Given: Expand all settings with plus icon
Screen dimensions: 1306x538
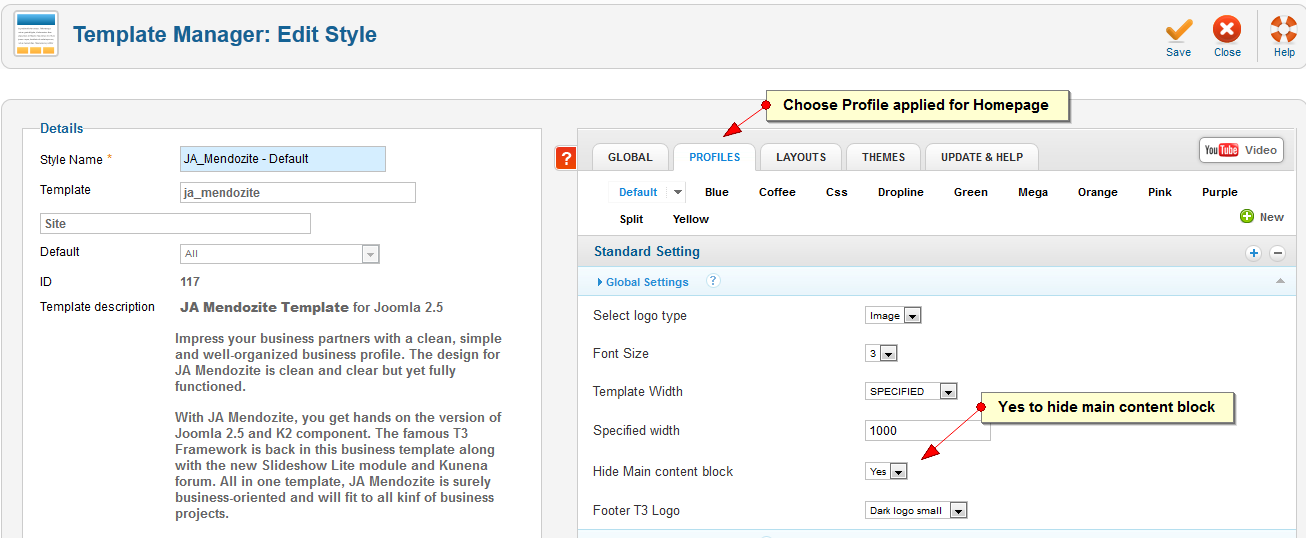Looking at the screenshot, I should pos(1253,253).
